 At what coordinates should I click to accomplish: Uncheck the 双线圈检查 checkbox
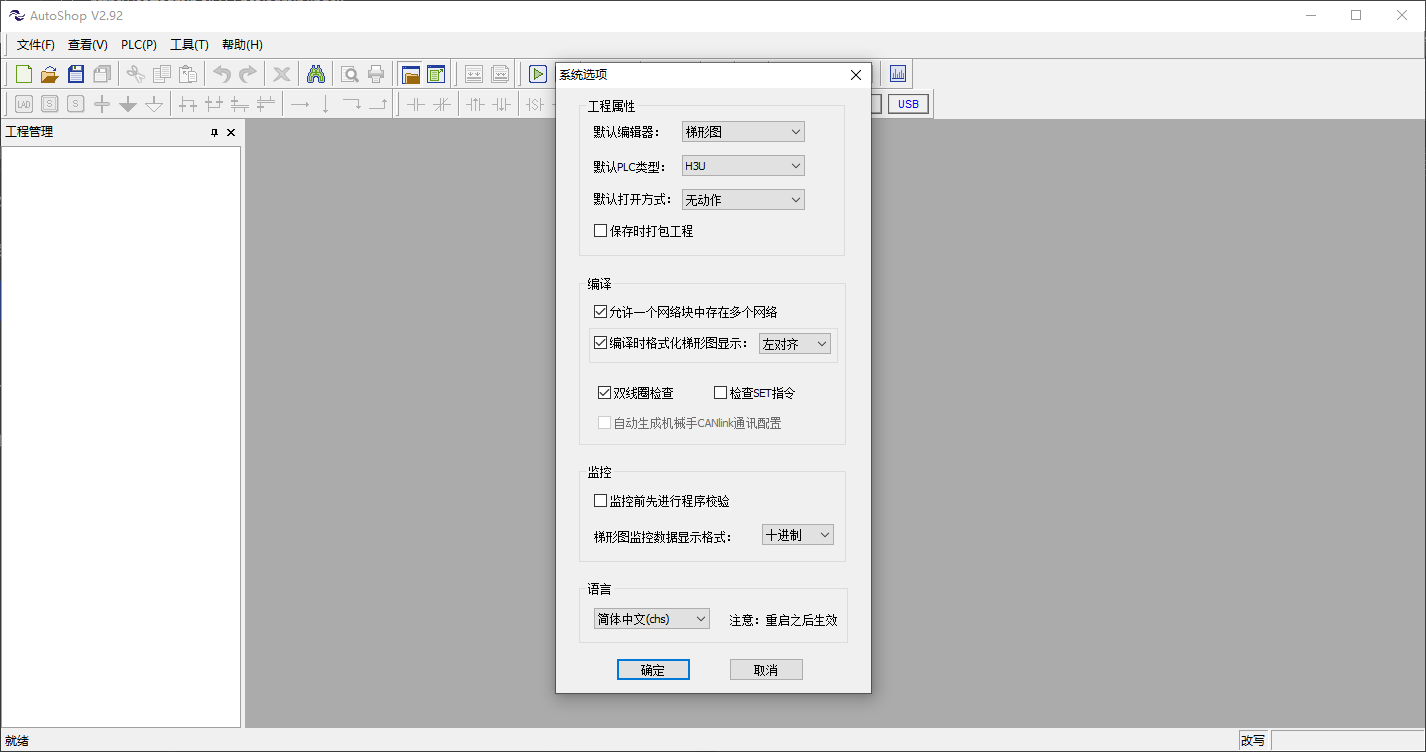point(605,393)
